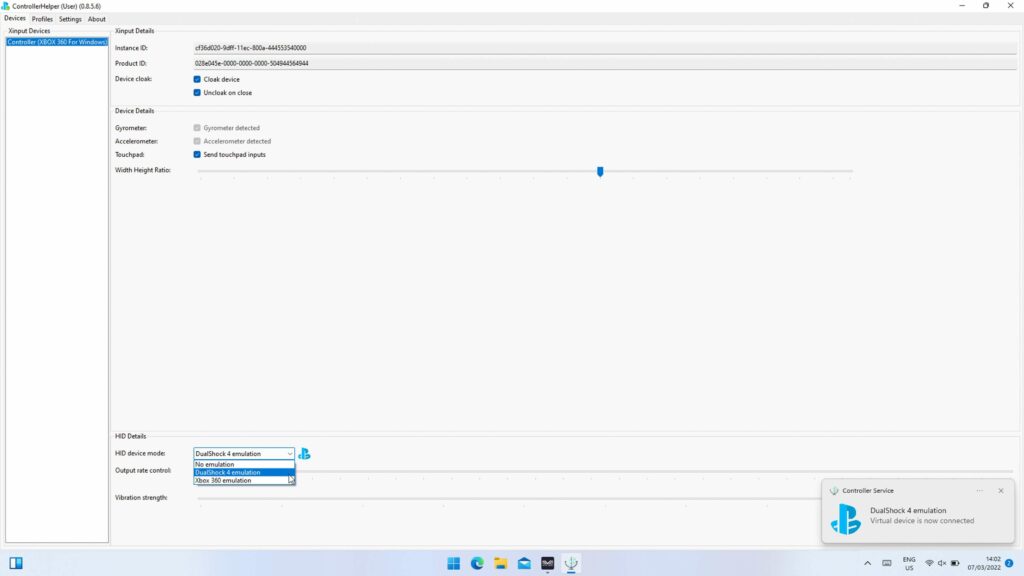This screenshot has height=576, width=1024.
Task: Open the Windows Start menu
Action: click(453, 563)
